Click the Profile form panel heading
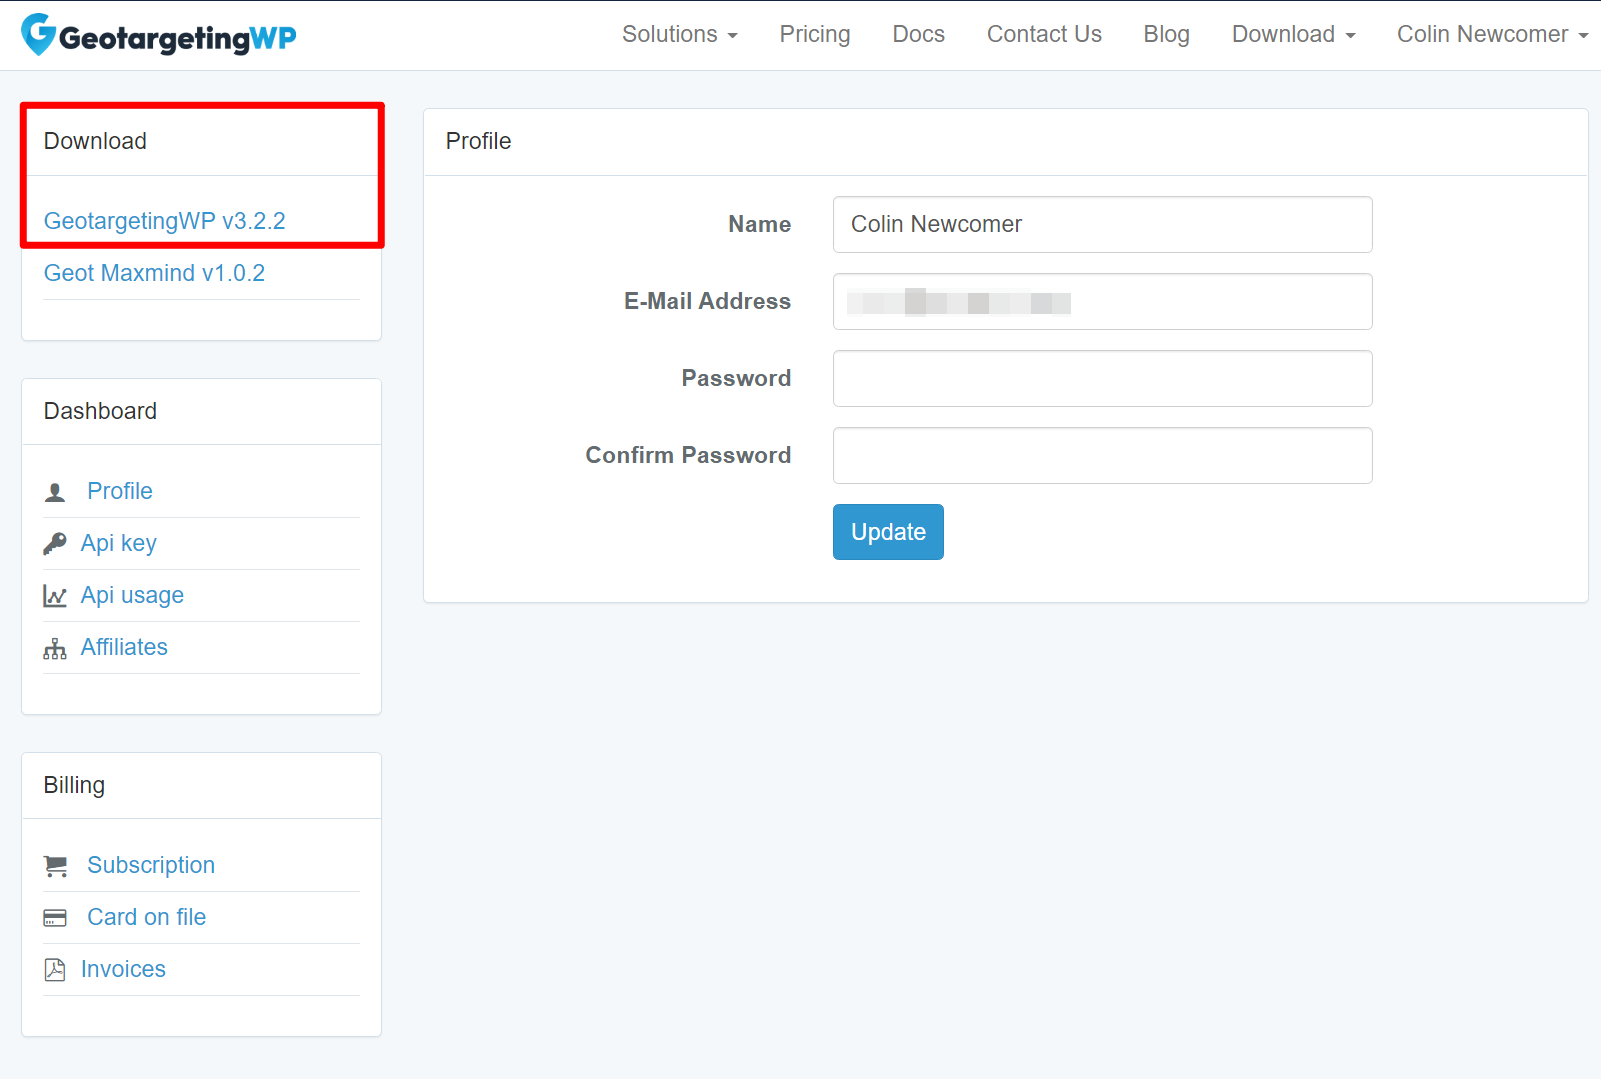The width and height of the screenshot is (1601, 1079). pyautogui.click(x=478, y=141)
